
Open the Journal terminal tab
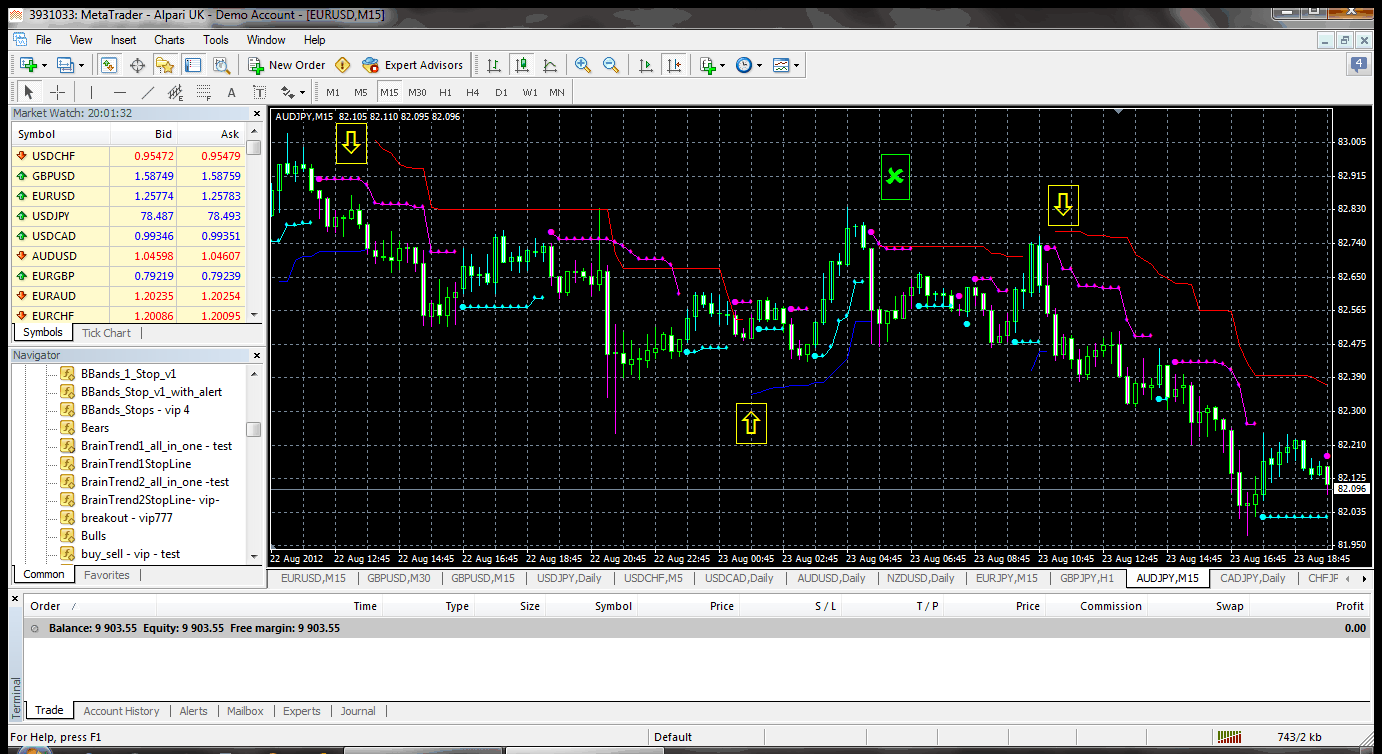pos(358,711)
